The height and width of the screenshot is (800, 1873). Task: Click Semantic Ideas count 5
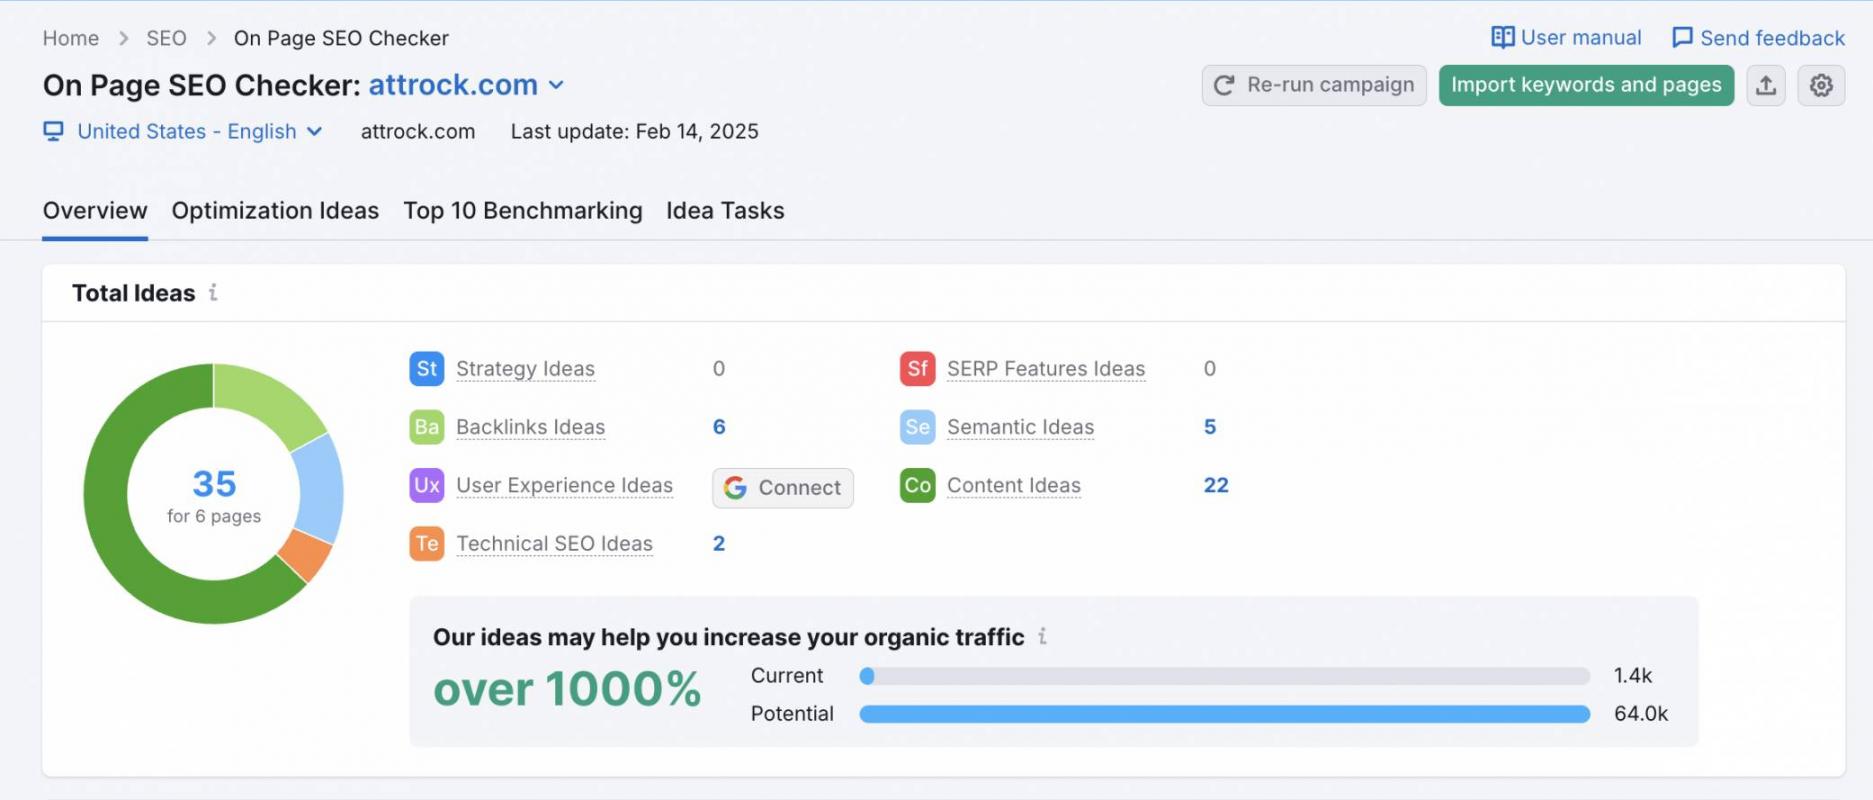[x=1210, y=427]
